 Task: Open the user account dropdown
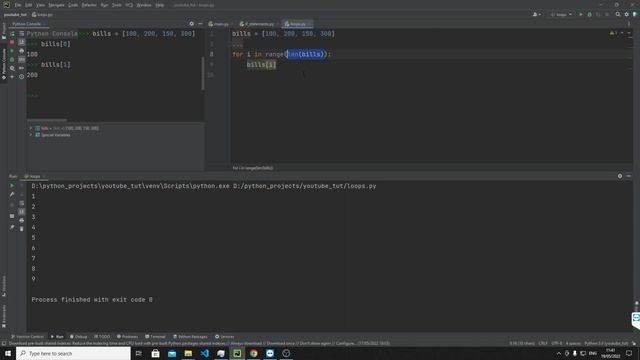click(x=537, y=15)
